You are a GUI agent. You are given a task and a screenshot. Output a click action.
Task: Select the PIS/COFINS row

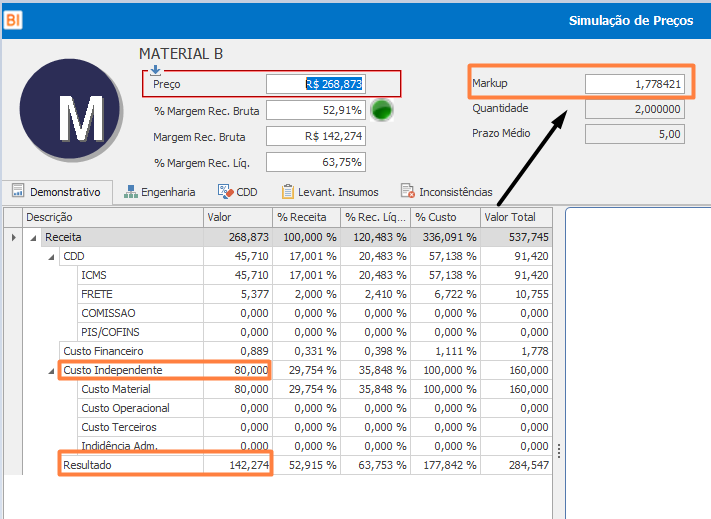pyautogui.click(x=315, y=332)
